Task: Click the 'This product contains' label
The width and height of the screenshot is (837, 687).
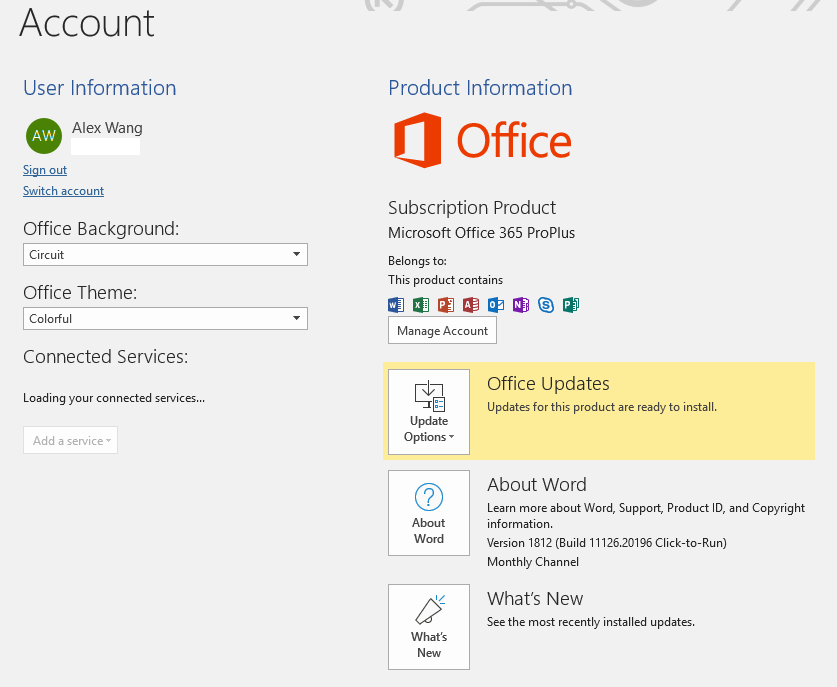Action: click(x=445, y=280)
